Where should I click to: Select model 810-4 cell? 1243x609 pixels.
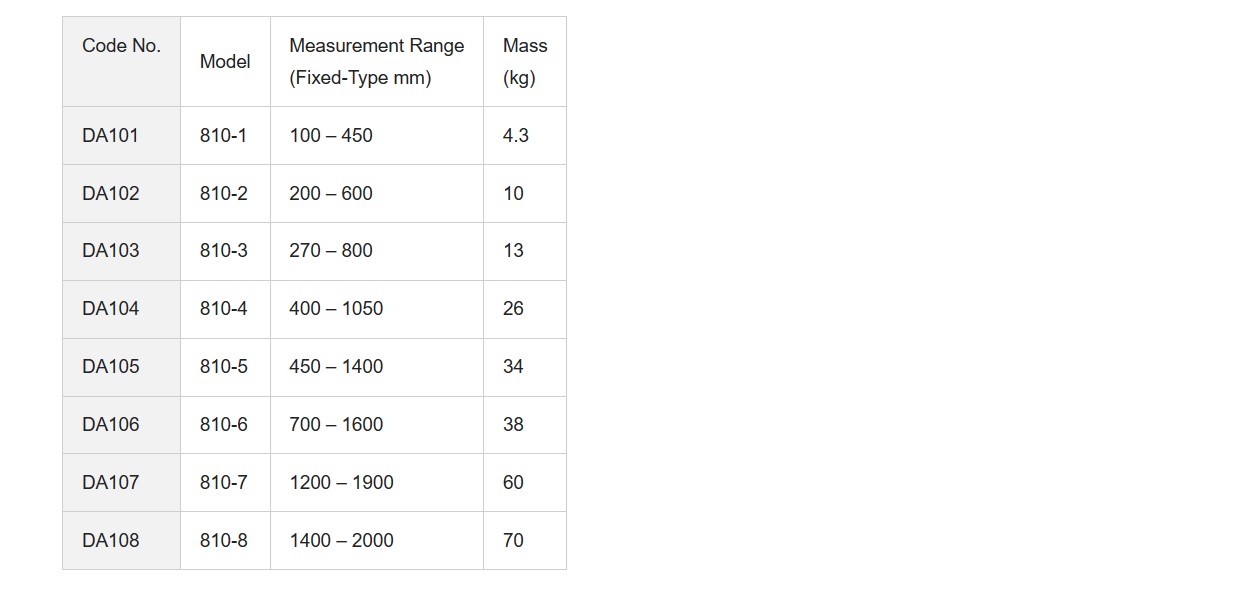click(225, 309)
